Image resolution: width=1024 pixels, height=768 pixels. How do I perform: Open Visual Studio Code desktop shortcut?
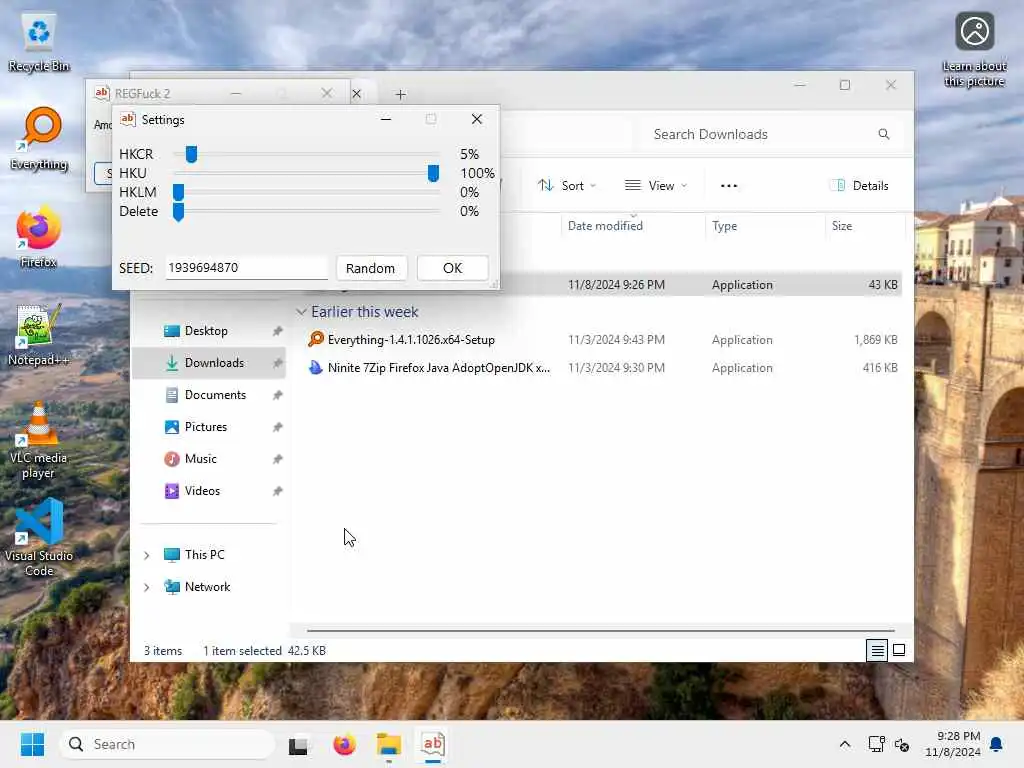(39, 537)
